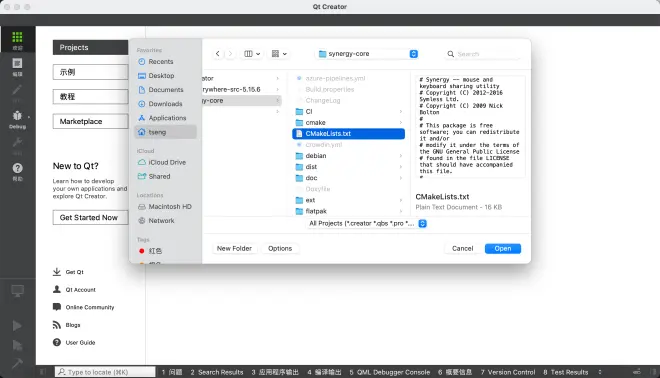660x378 pixels.
Task: Open QML Debugger Console pane
Action: point(389,372)
